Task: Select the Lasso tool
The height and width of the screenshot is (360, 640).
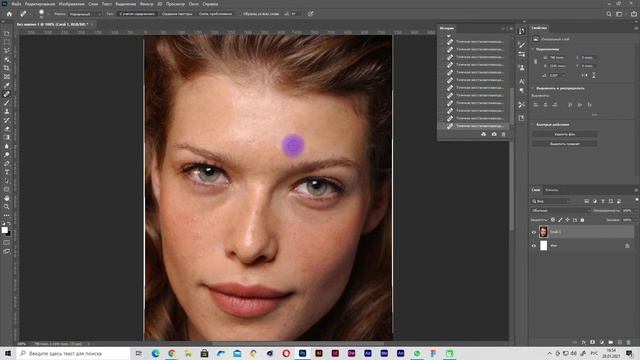Action: (7, 51)
